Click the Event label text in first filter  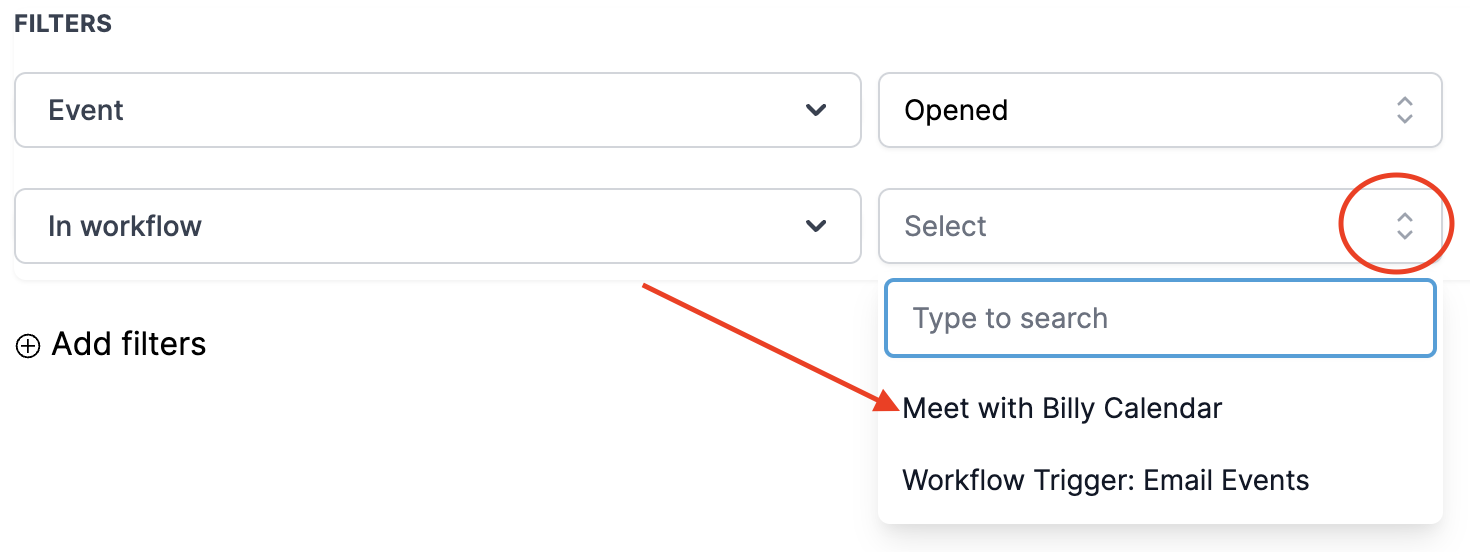pyautogui.click(x=86, y=110)
